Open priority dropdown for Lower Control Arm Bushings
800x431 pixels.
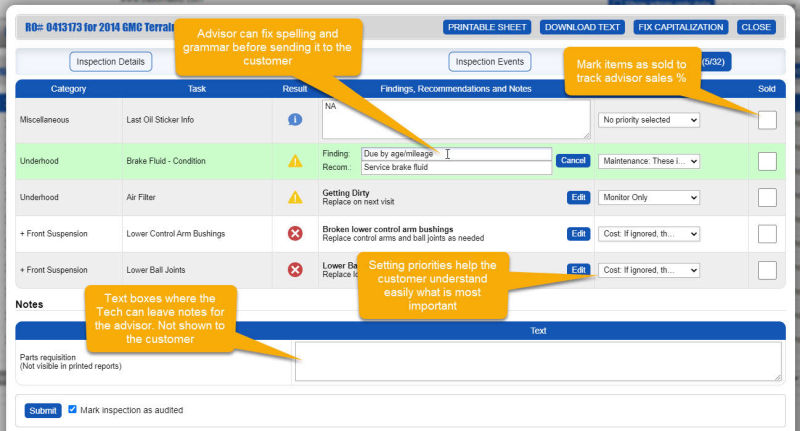[x=648, y=234]
